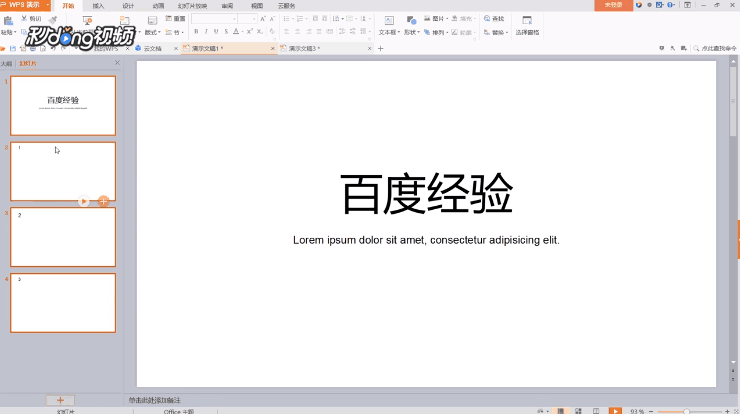Viewport: 740px width, 414px height.
Task: Switch to the 设计 ribbon tab
Action: (128, 6)
